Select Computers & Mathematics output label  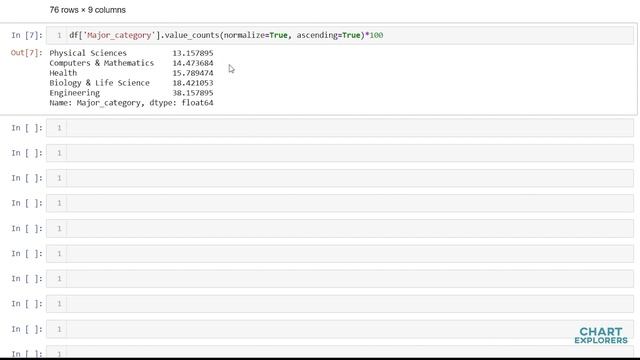click(x=102, y=63)
